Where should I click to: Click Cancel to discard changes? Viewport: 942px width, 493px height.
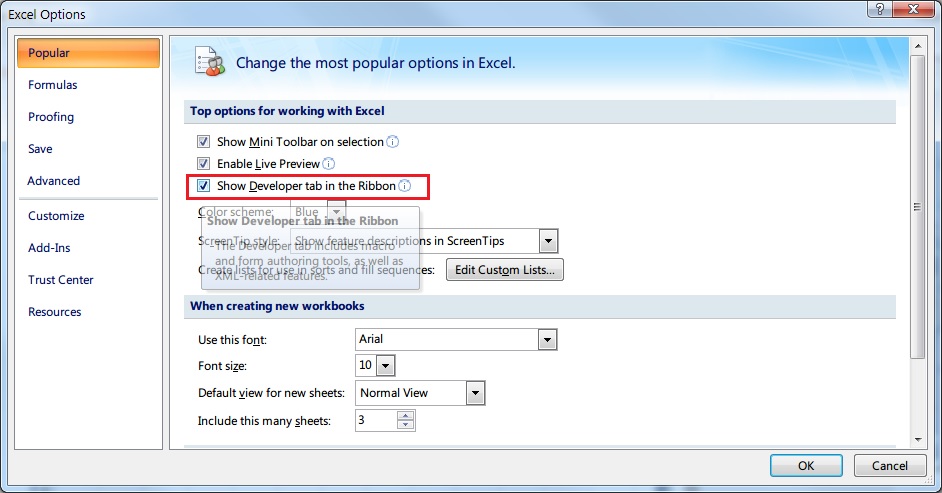(x=890, y=465)
